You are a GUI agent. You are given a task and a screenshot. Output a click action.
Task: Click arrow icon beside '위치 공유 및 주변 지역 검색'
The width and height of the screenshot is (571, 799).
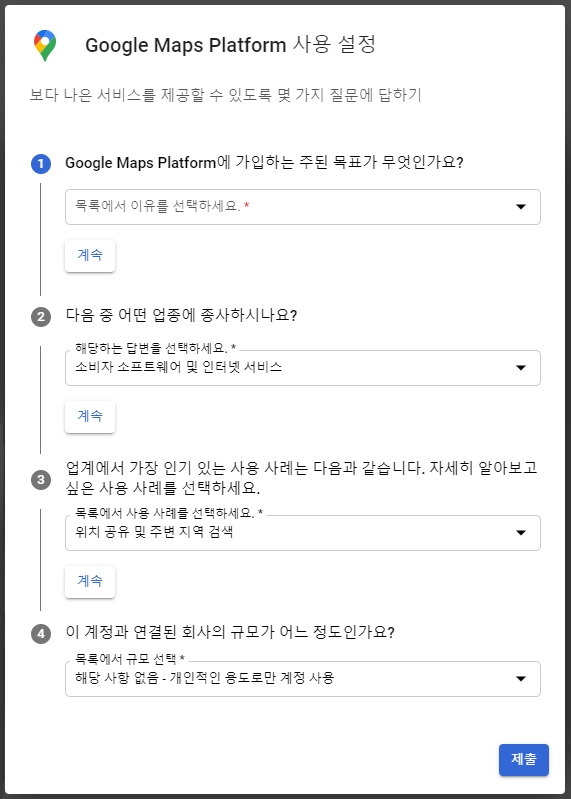[521, 533]
